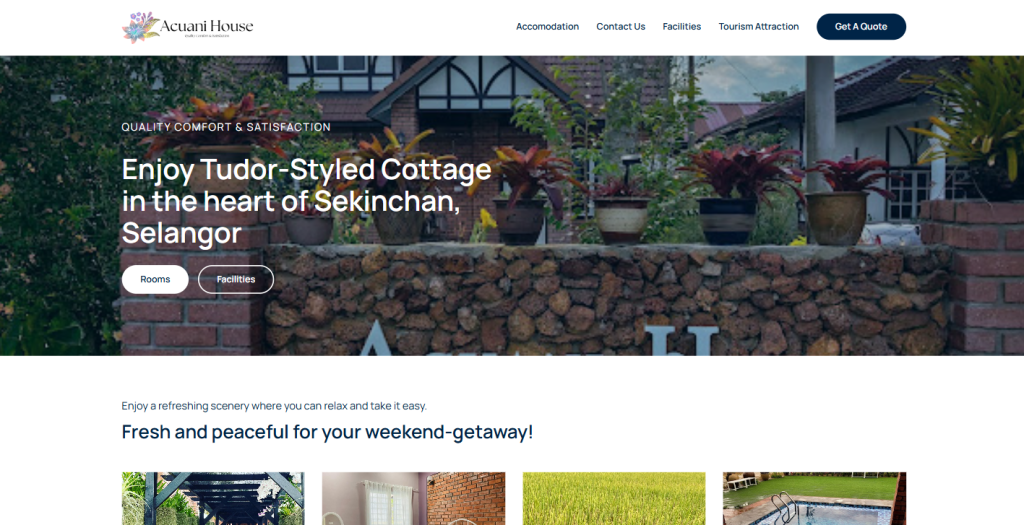Open the swimming pool thumbnail
1024x525 pixels.
click(x=814, y=498)
